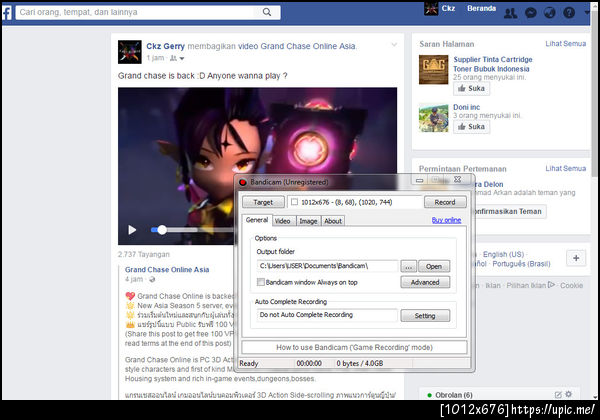Click Lihat Semua in Saran Halaman
Screen dimensions: 600x420
pyautogui.click(x=566, y=44)
